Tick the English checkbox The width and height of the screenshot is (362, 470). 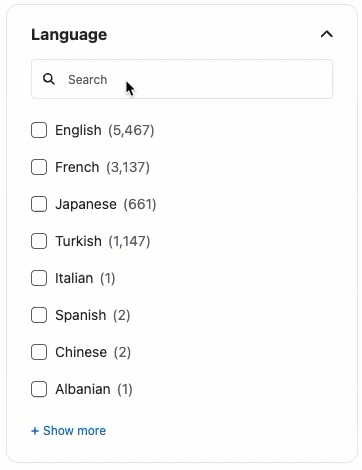(x=39, y=130)
